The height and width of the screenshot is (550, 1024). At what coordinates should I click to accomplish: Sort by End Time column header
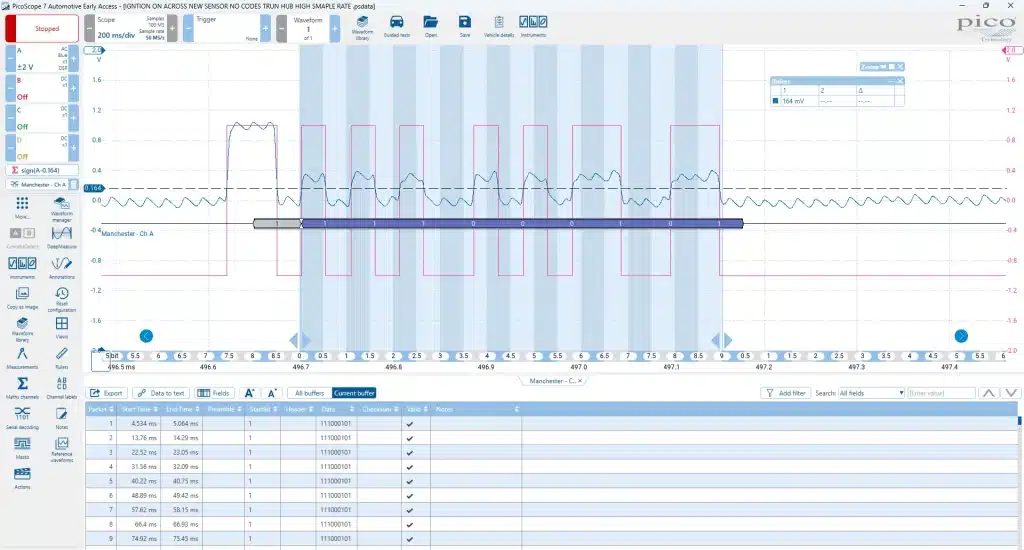(x=182, y=410)
